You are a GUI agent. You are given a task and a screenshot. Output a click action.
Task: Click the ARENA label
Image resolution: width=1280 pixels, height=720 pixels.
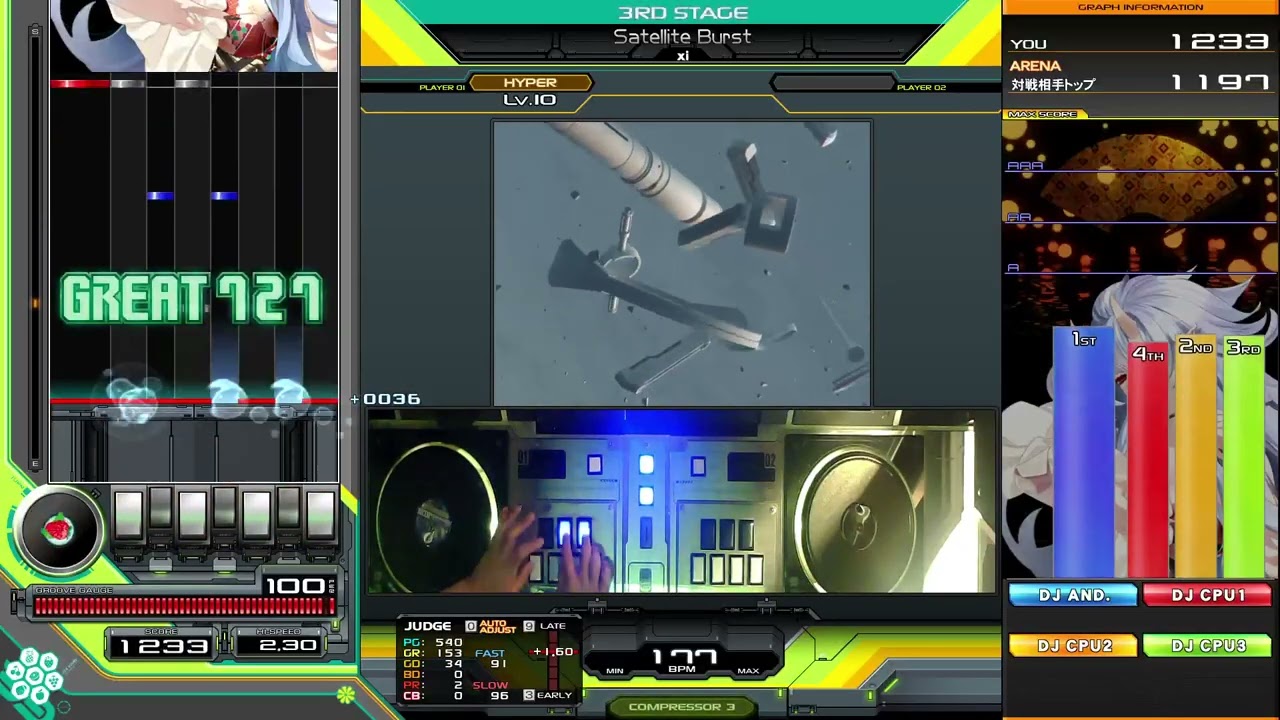pos(1035,66)
